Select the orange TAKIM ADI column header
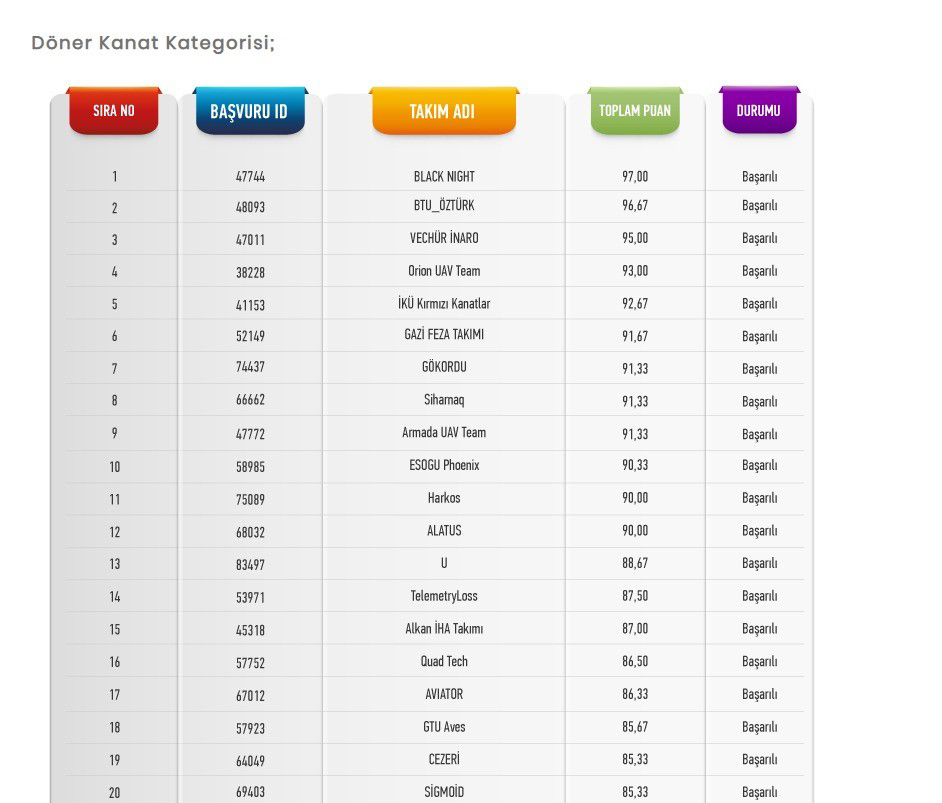The image size is (942, 803). (x=443, y=111)
